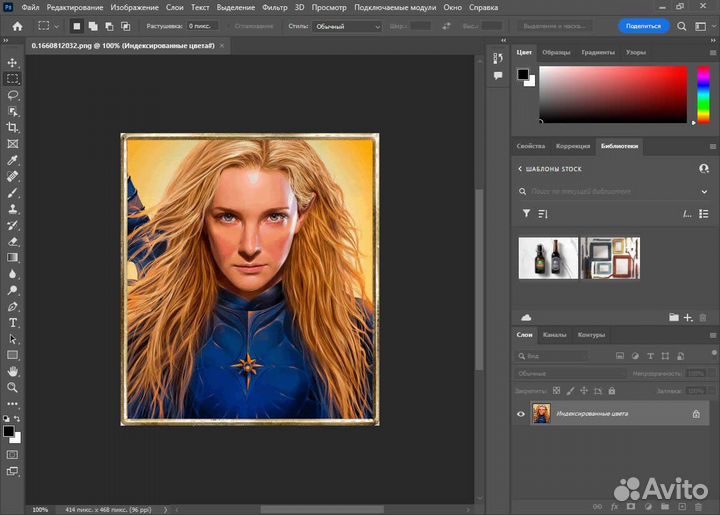Toggle Quick Mask mode
Screen dimensions: 720x515
click(x=12, y=454)
